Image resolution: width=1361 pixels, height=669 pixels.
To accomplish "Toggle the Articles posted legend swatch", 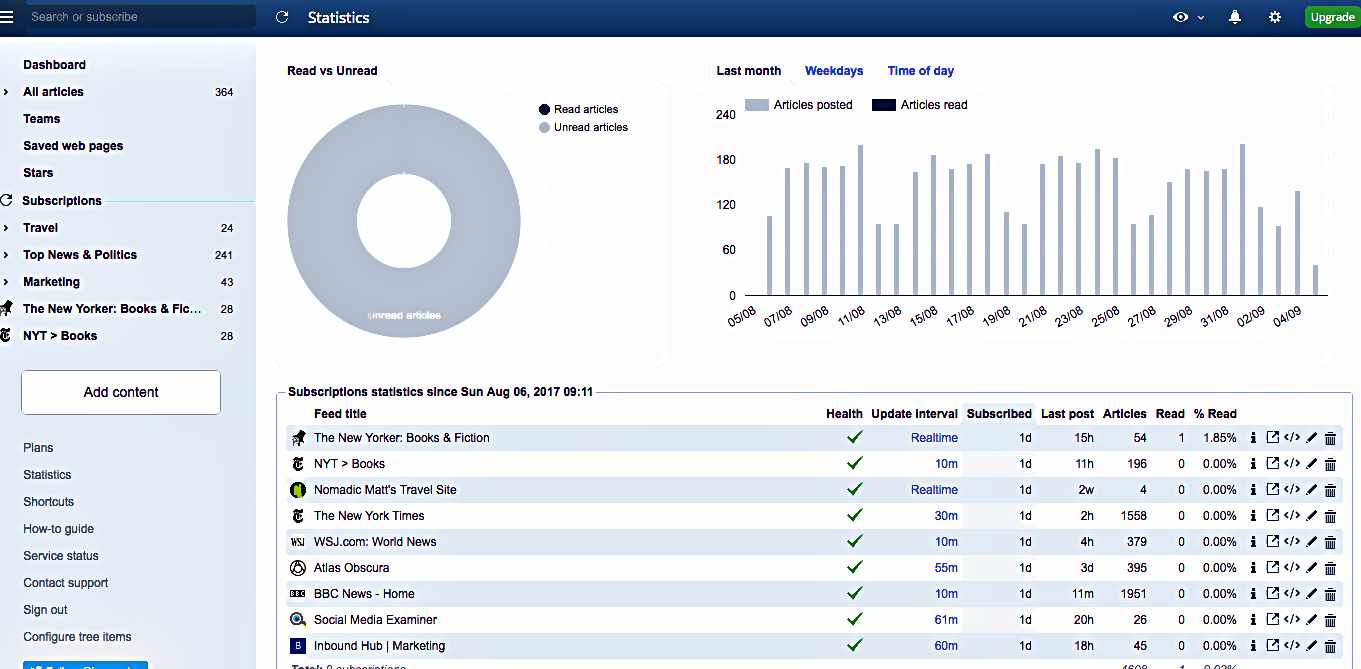I will tap(757, 105).
